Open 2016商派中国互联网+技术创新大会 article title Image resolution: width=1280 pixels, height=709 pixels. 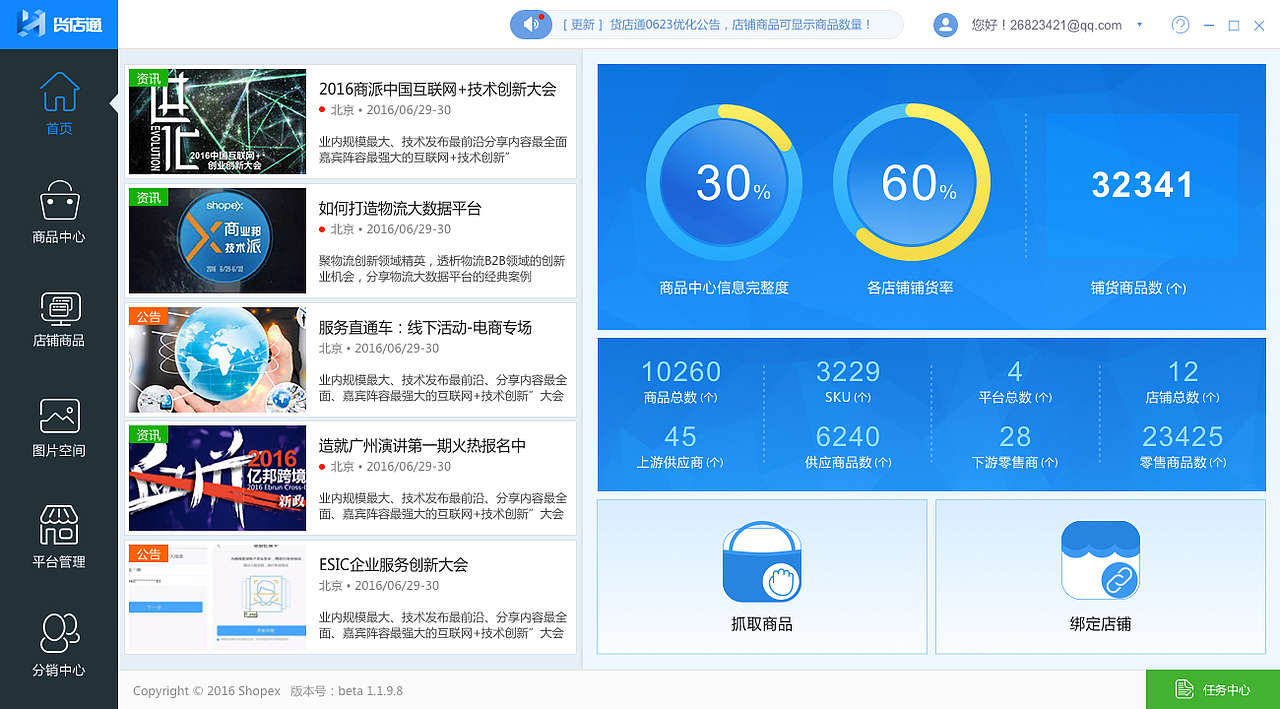tap(437, 89)
